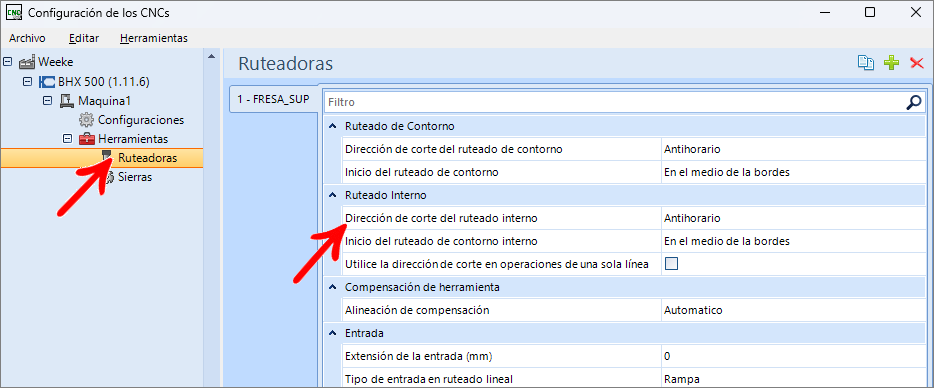Screen dimensions: 934x388
Task: Collapse the Entrada section
Action: tap(332, 333)
